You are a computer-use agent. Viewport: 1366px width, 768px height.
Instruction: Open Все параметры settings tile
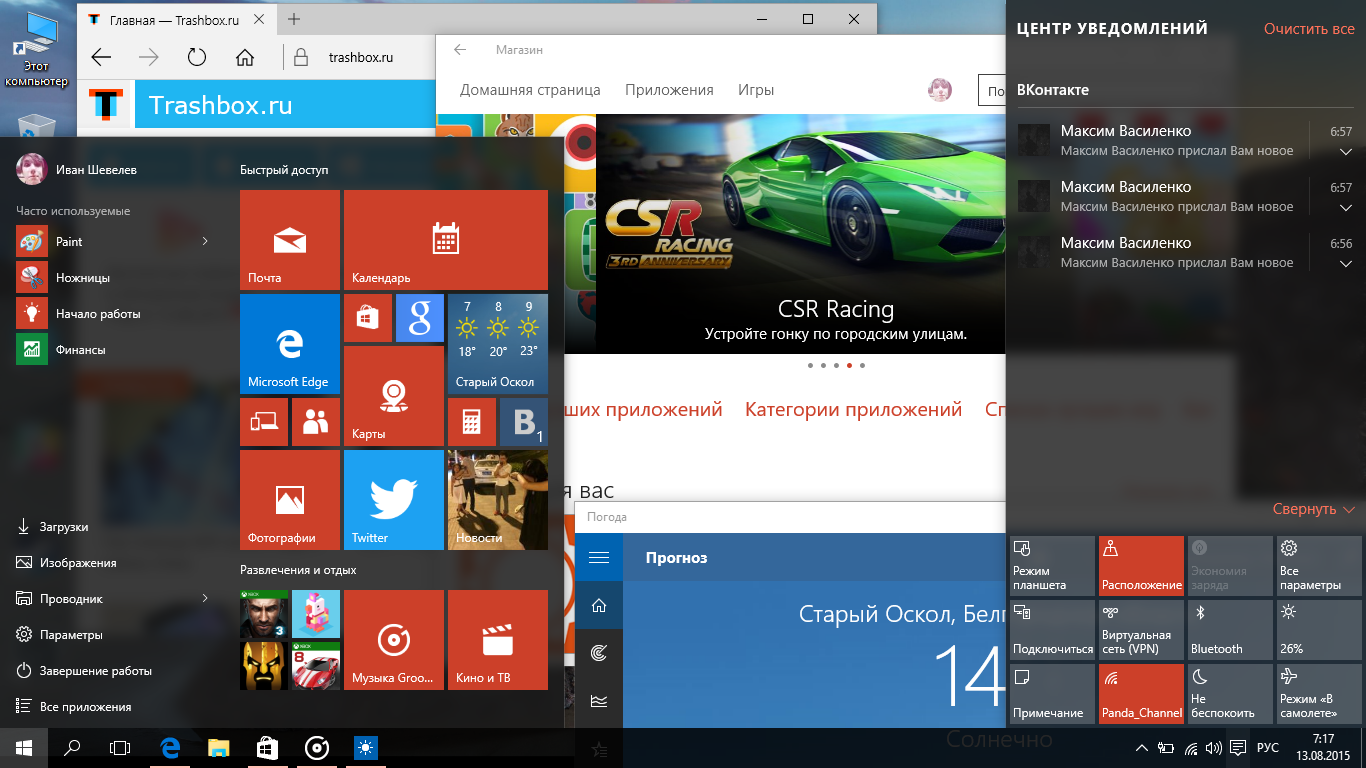point(1320,565)
